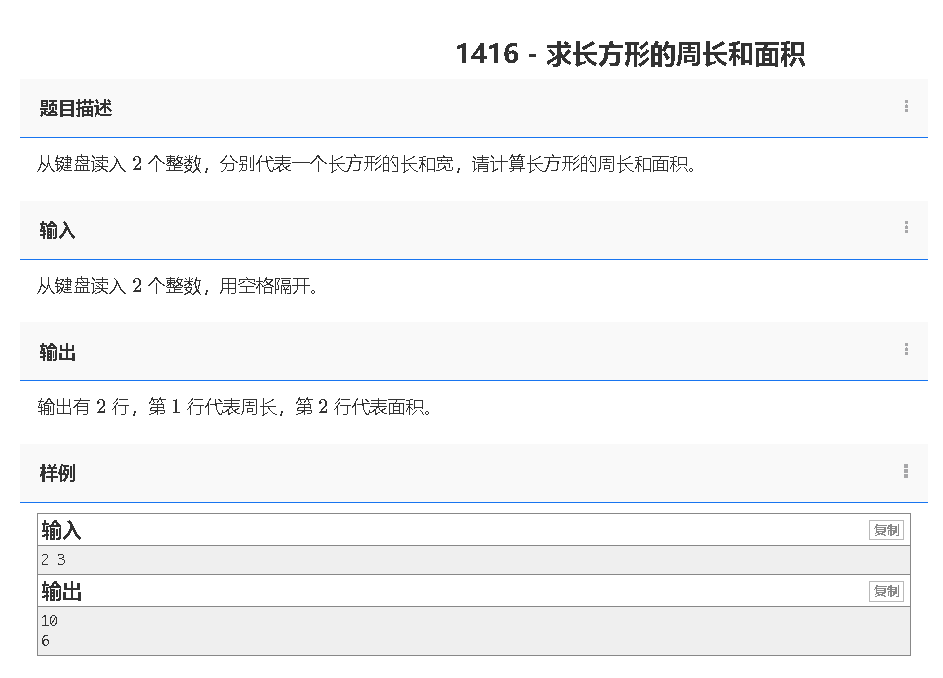Click the problem description paragraph about 长方形
The height and width of the screenshot is (678, 943).
pyautogui.click(x=366, y=165)
